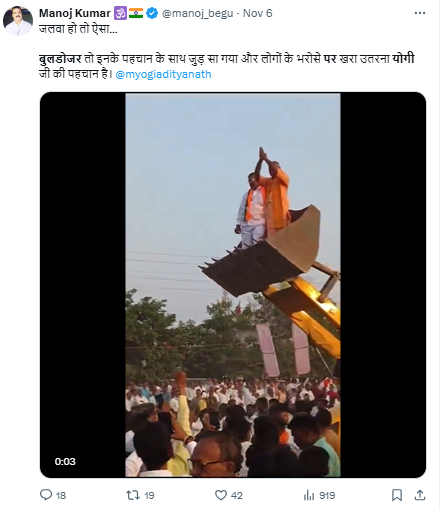Screen dimensions: 442x509
Task: View analytics via bar chart icon
Action: pyautogui.click(x=309, y=495)
